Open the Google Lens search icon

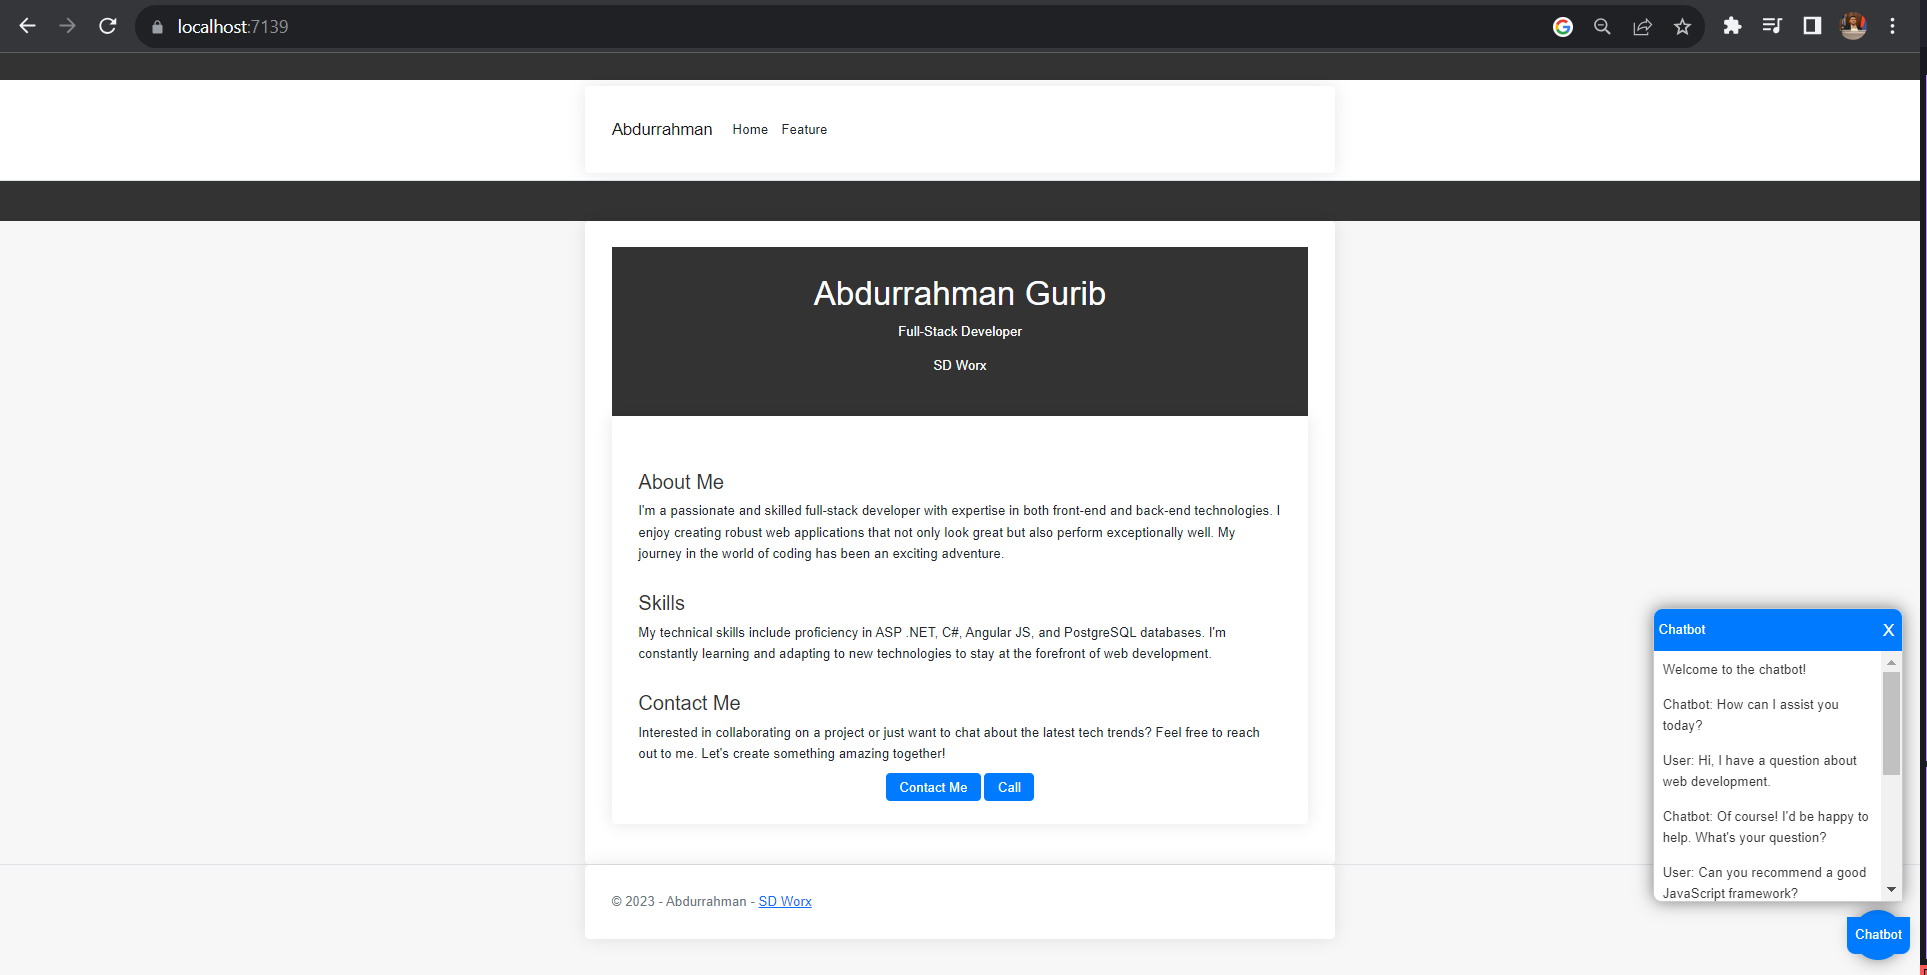[1563, 26]
